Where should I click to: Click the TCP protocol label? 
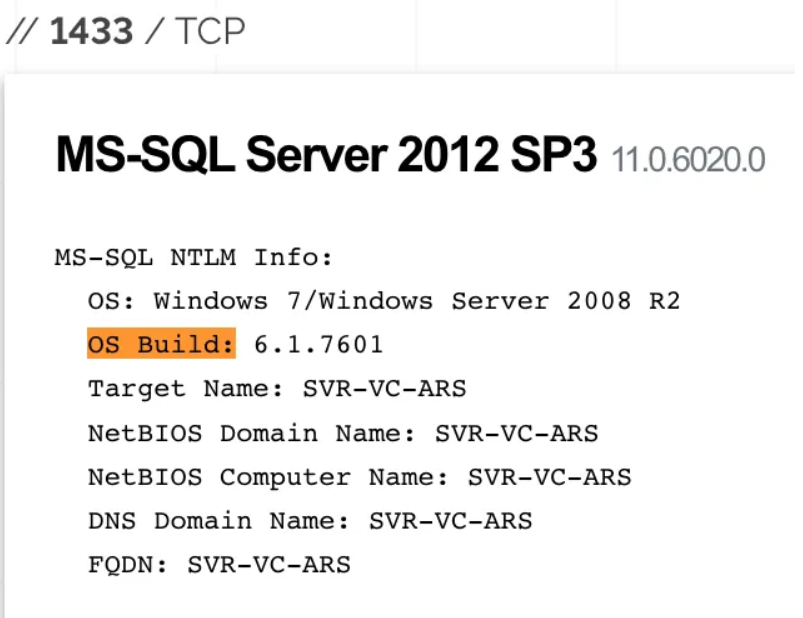tap(210, 32)
